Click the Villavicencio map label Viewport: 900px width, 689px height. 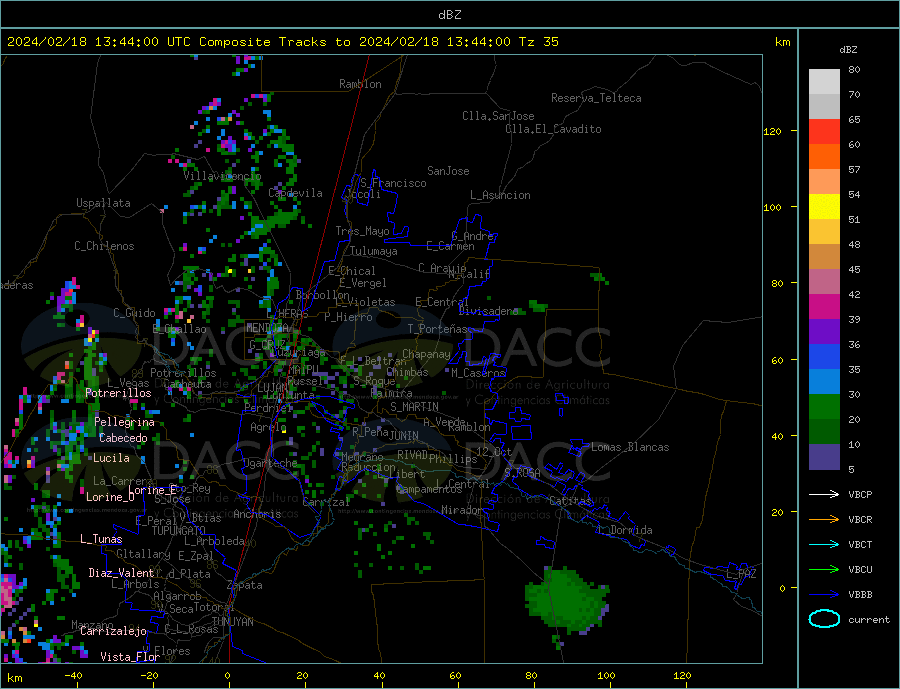pyautogui.click(x=222, y=176)
